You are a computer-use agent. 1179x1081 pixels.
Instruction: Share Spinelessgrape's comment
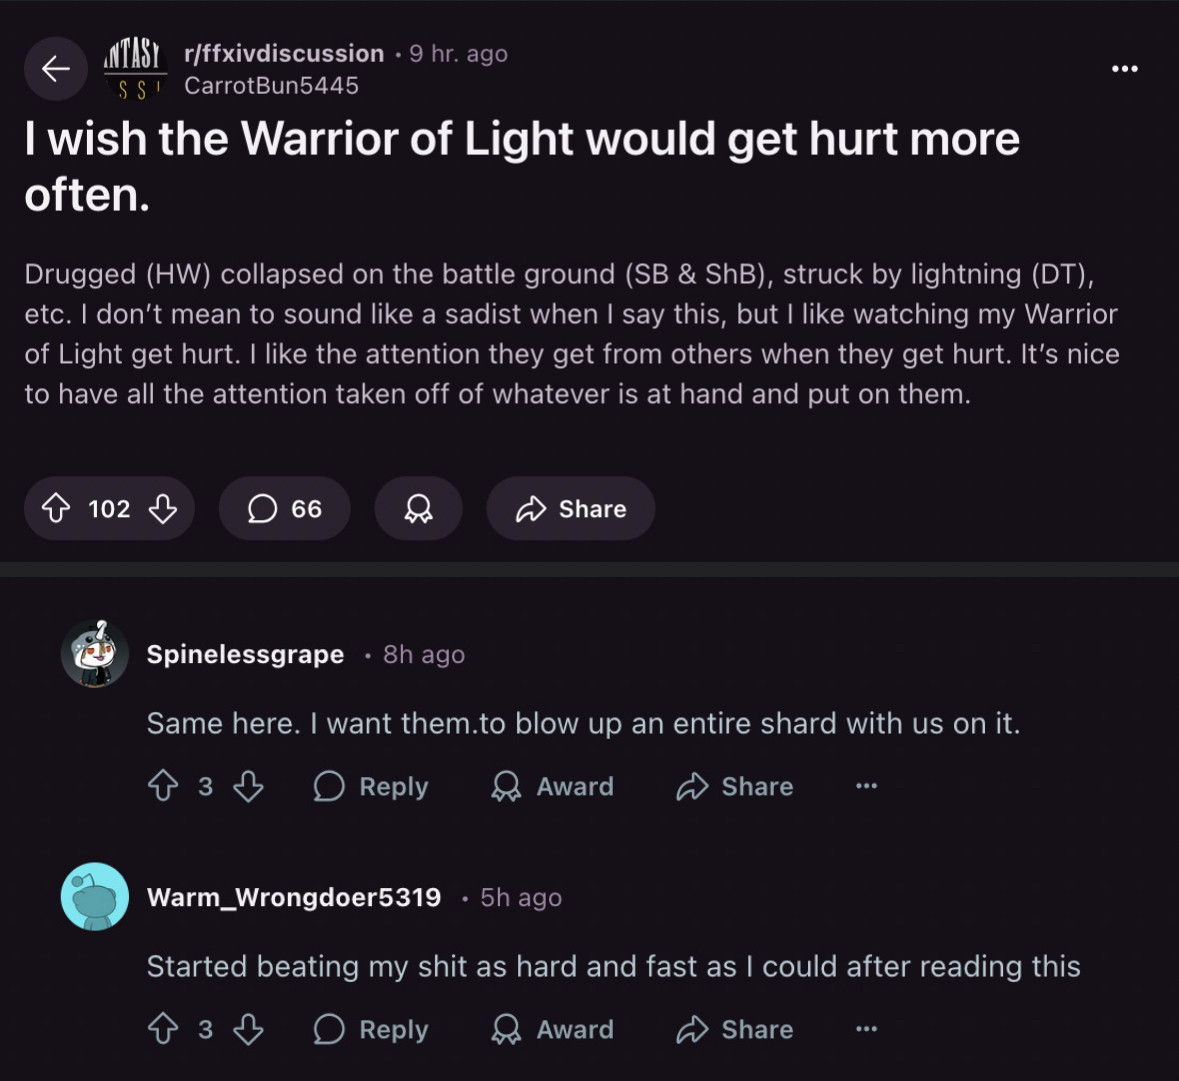click(x=735, y=787)
